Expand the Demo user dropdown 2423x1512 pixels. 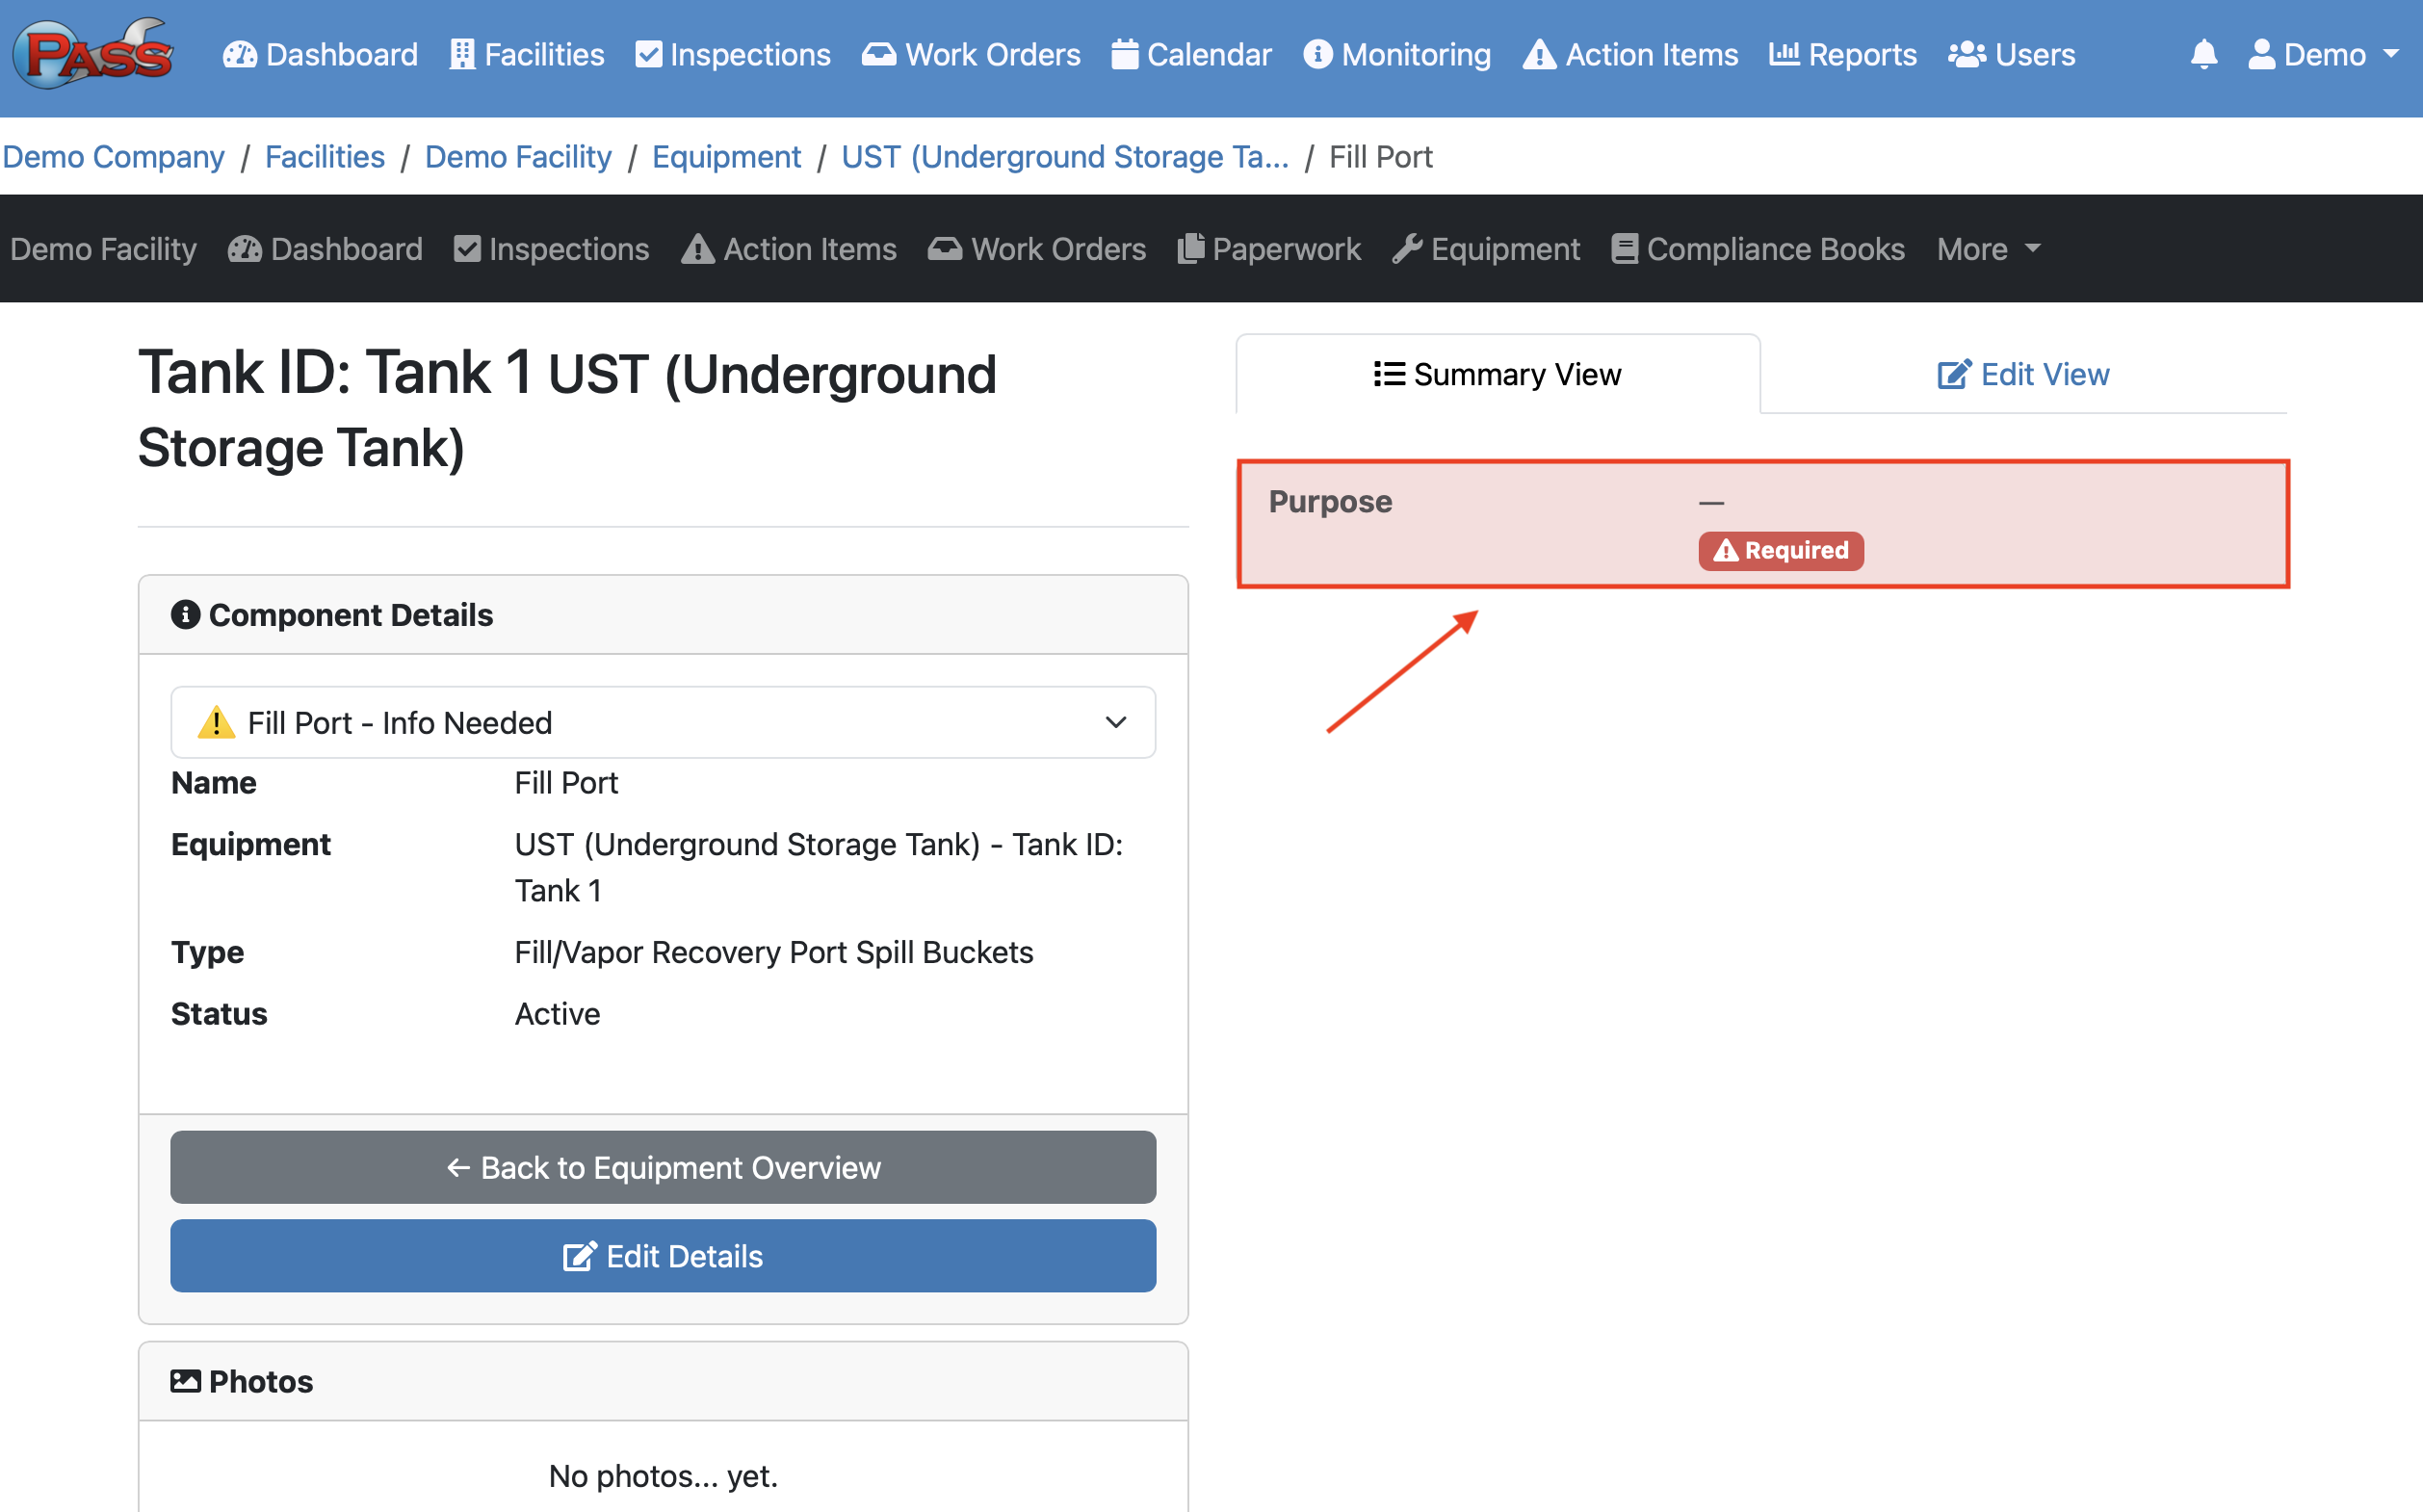(2323, 54)
